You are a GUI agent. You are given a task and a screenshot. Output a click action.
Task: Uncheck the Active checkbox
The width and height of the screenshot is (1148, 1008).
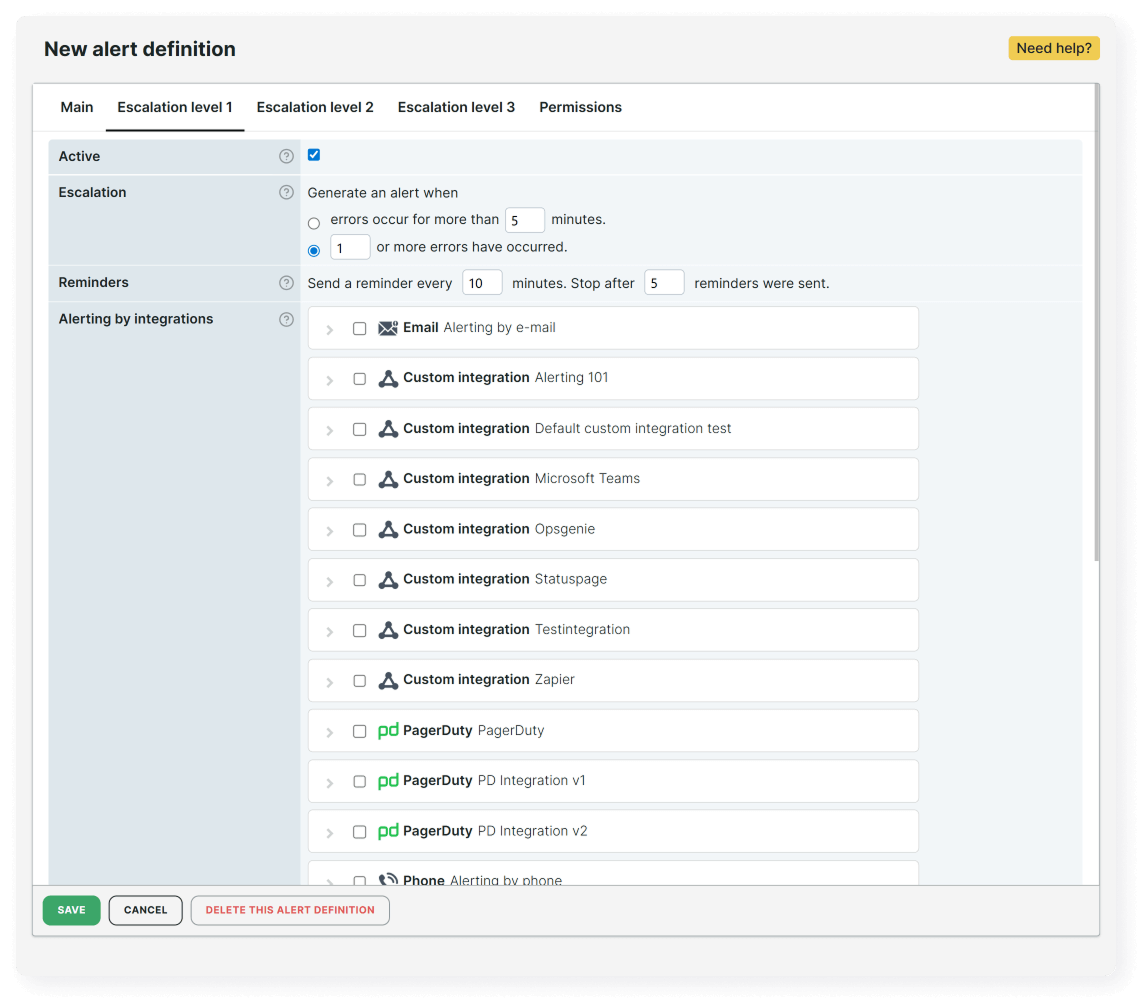tap(313, 154)
